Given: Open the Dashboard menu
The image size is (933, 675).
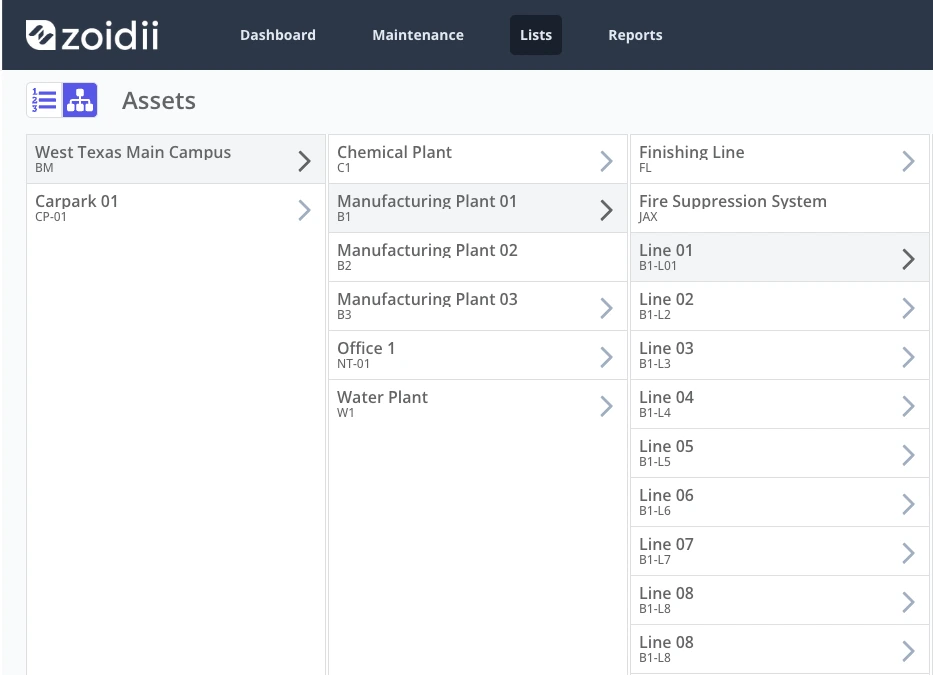Looking at the screenshot, I should 278,35.
